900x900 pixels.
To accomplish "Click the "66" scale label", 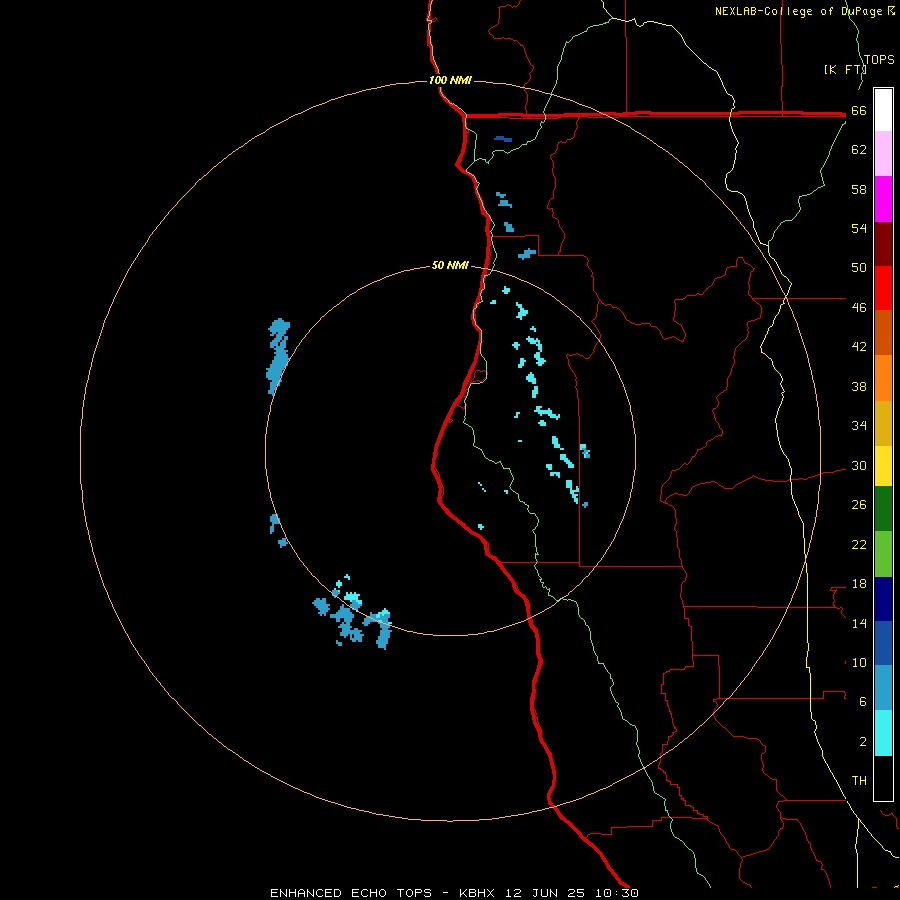I will (x=859, y=111).
